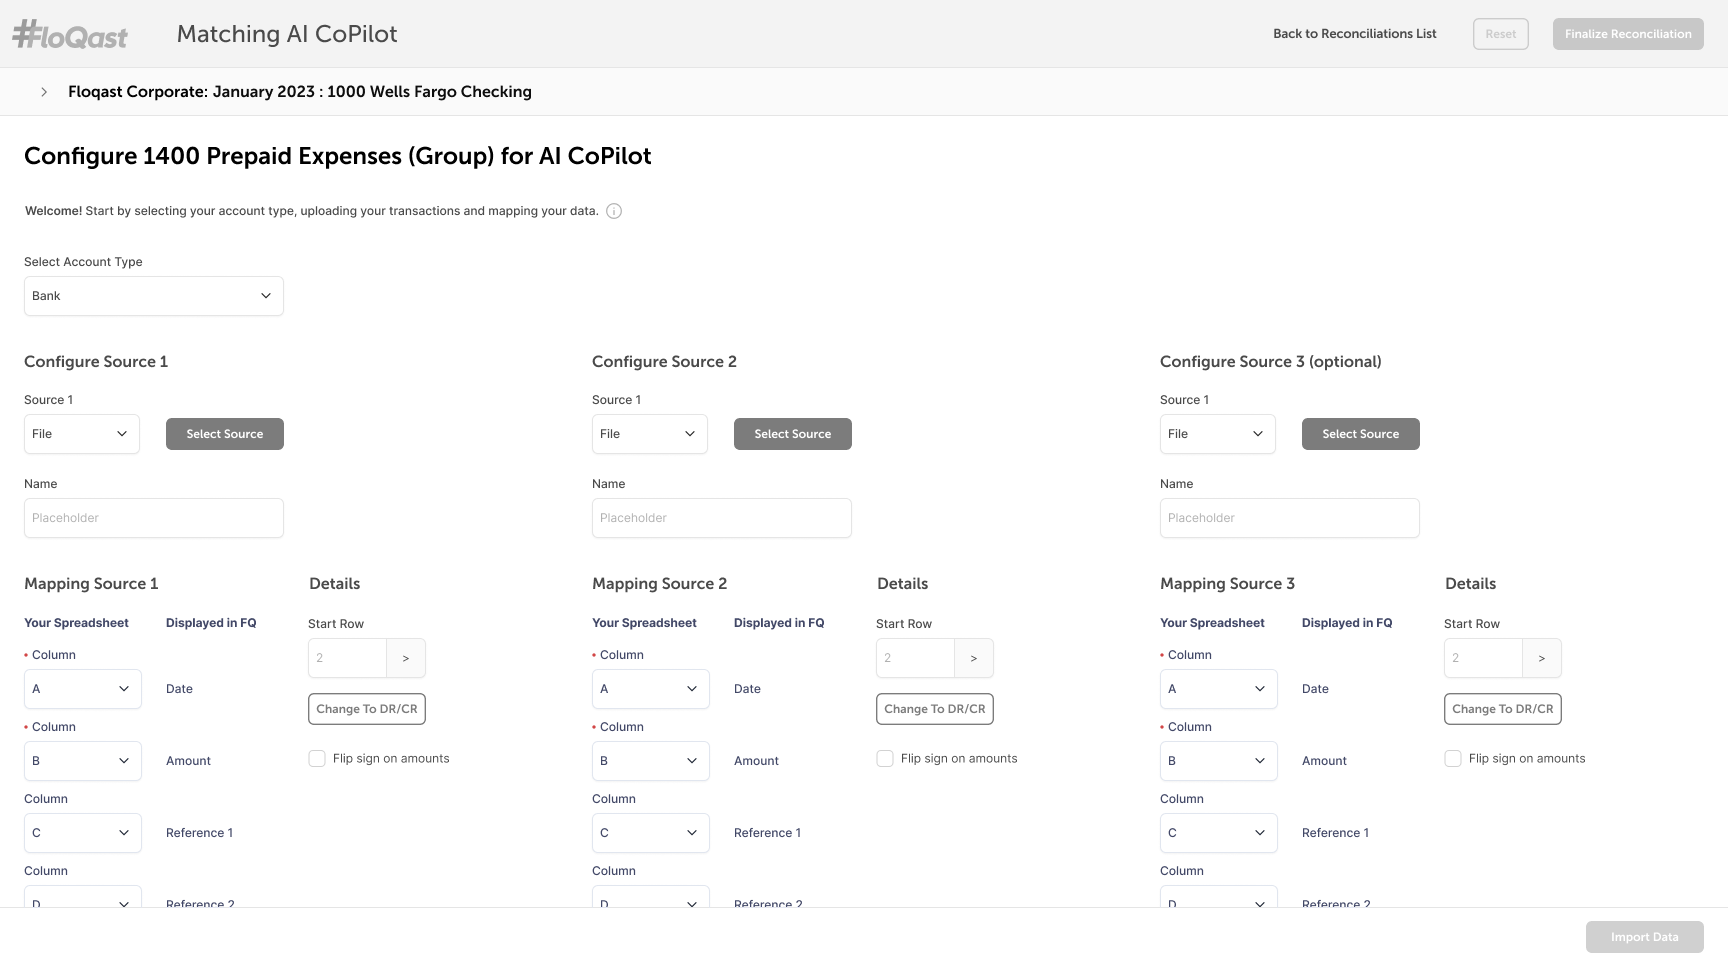1728x967 pixels.
Task: Click Start Row arrow button for Source 2
Action: [974, 658]
